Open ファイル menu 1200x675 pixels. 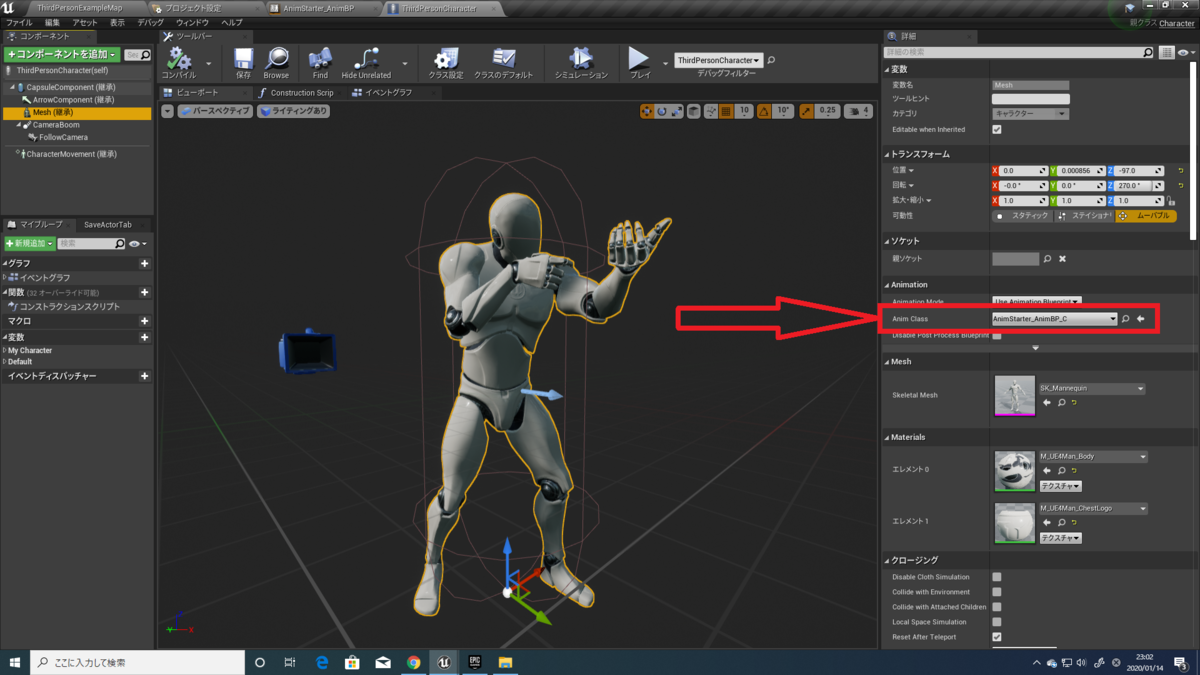pyautogui.click(x=19, y=22)
